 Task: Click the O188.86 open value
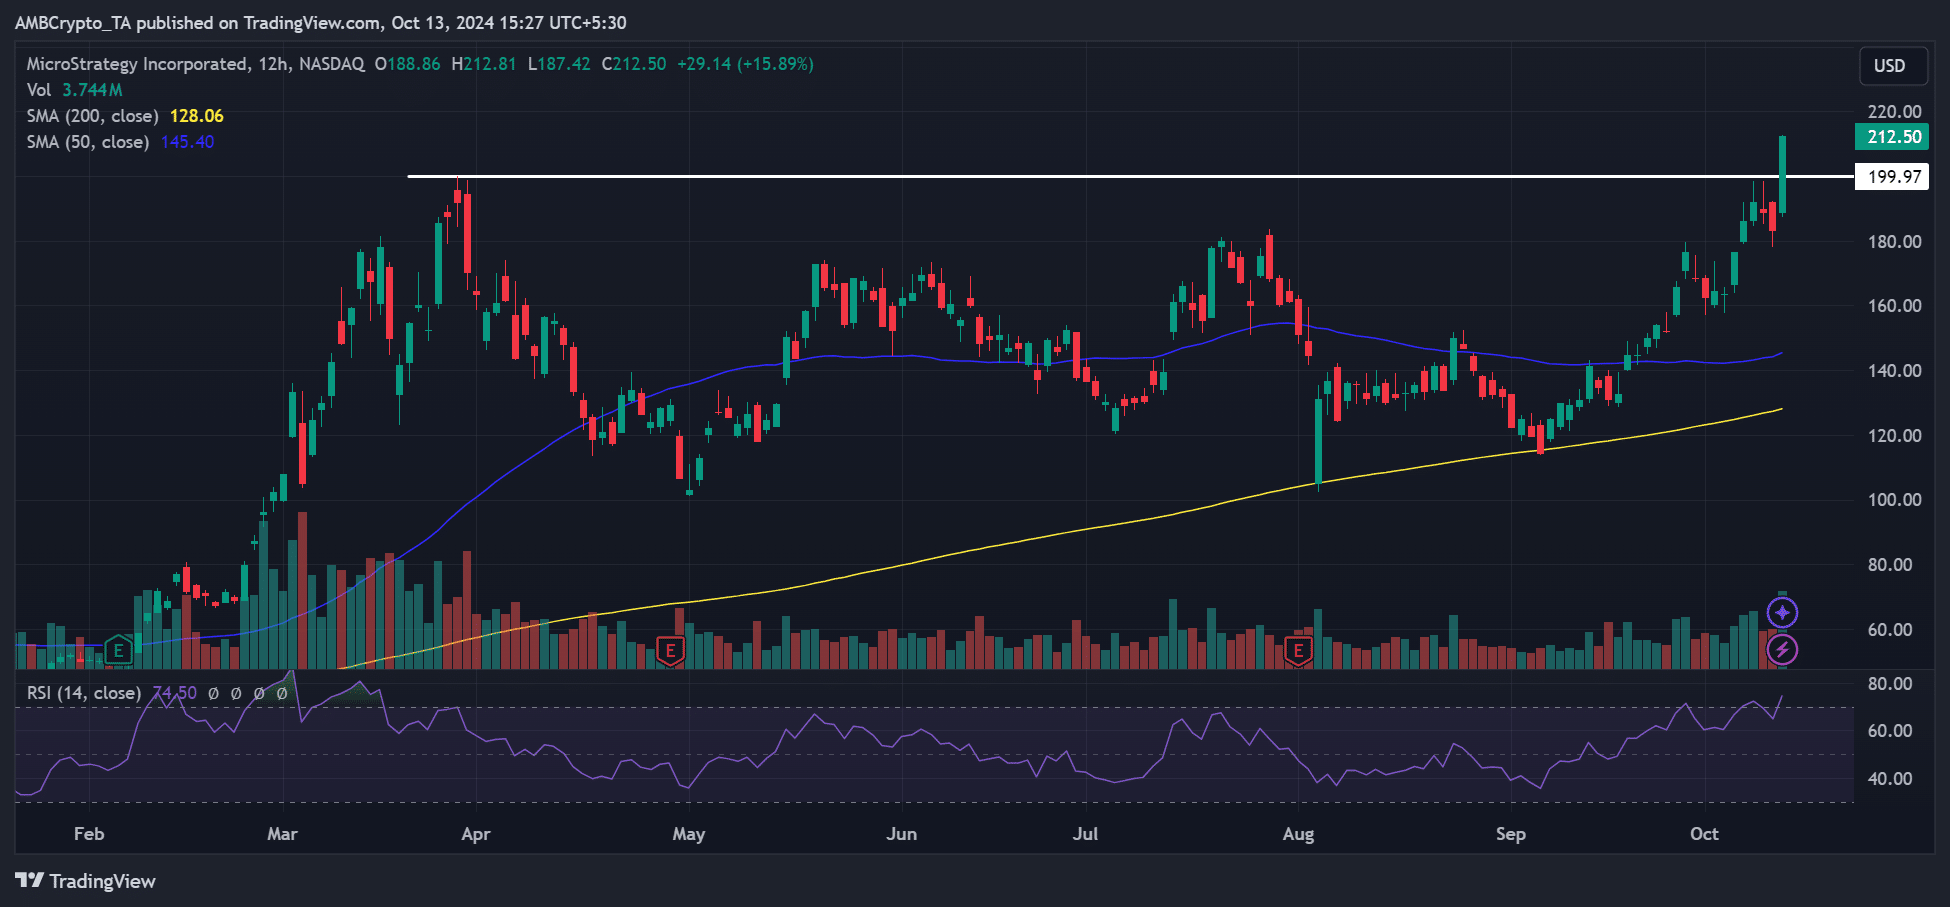[407, 64]
